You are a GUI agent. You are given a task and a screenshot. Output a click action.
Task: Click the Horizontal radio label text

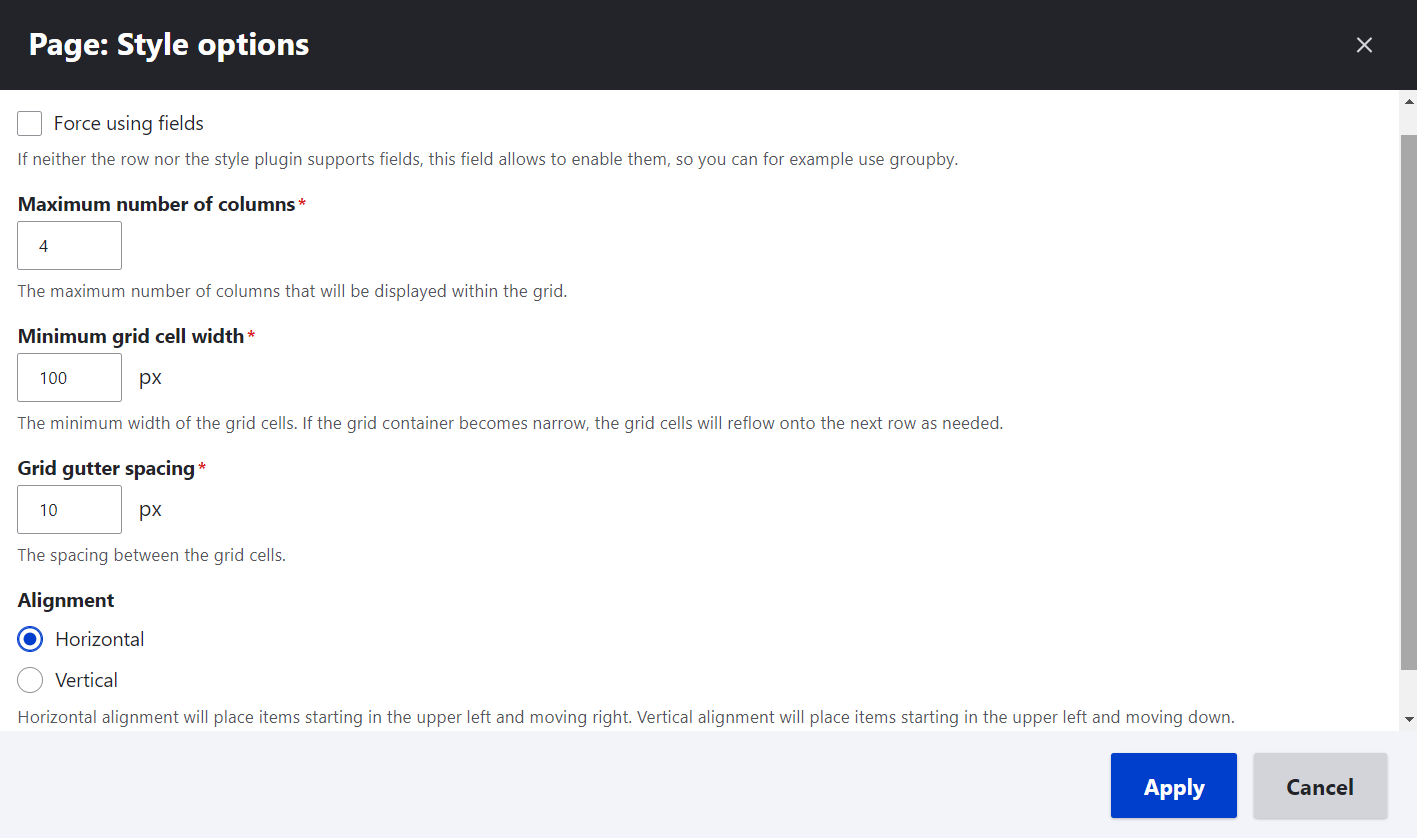[x=98, y=638]
